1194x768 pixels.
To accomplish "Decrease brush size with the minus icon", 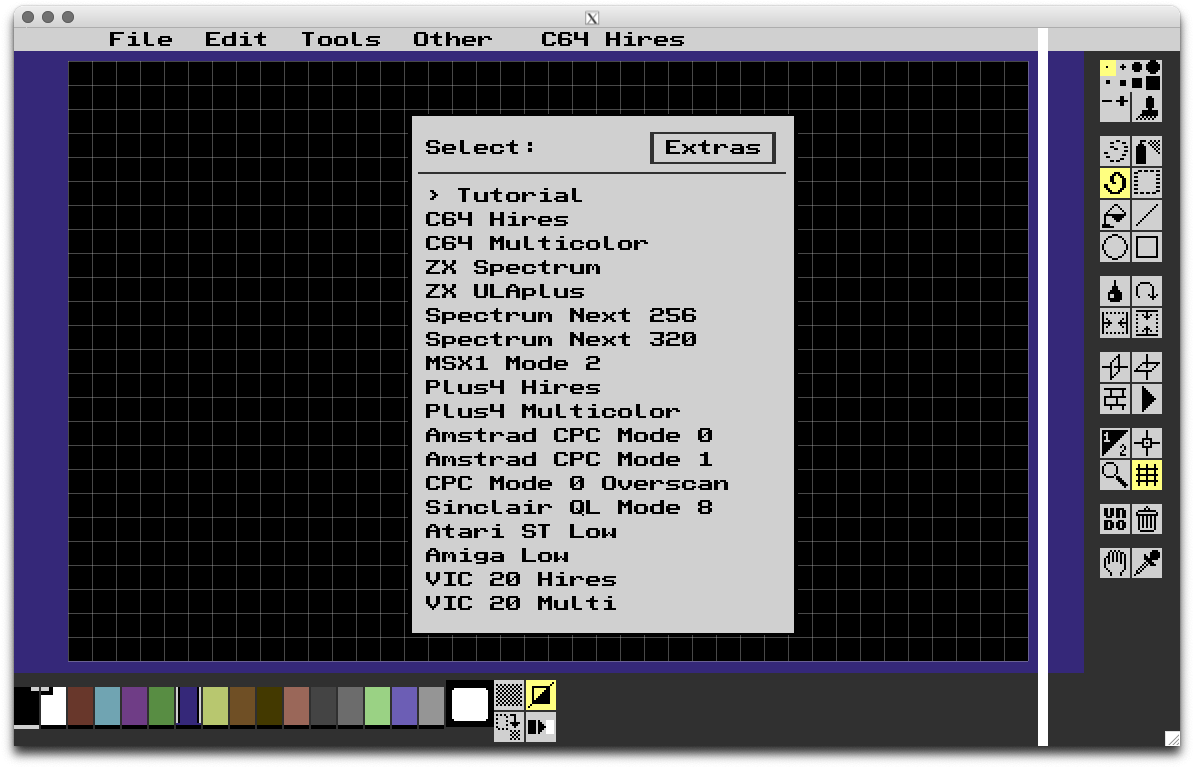I will point(1106,101).
